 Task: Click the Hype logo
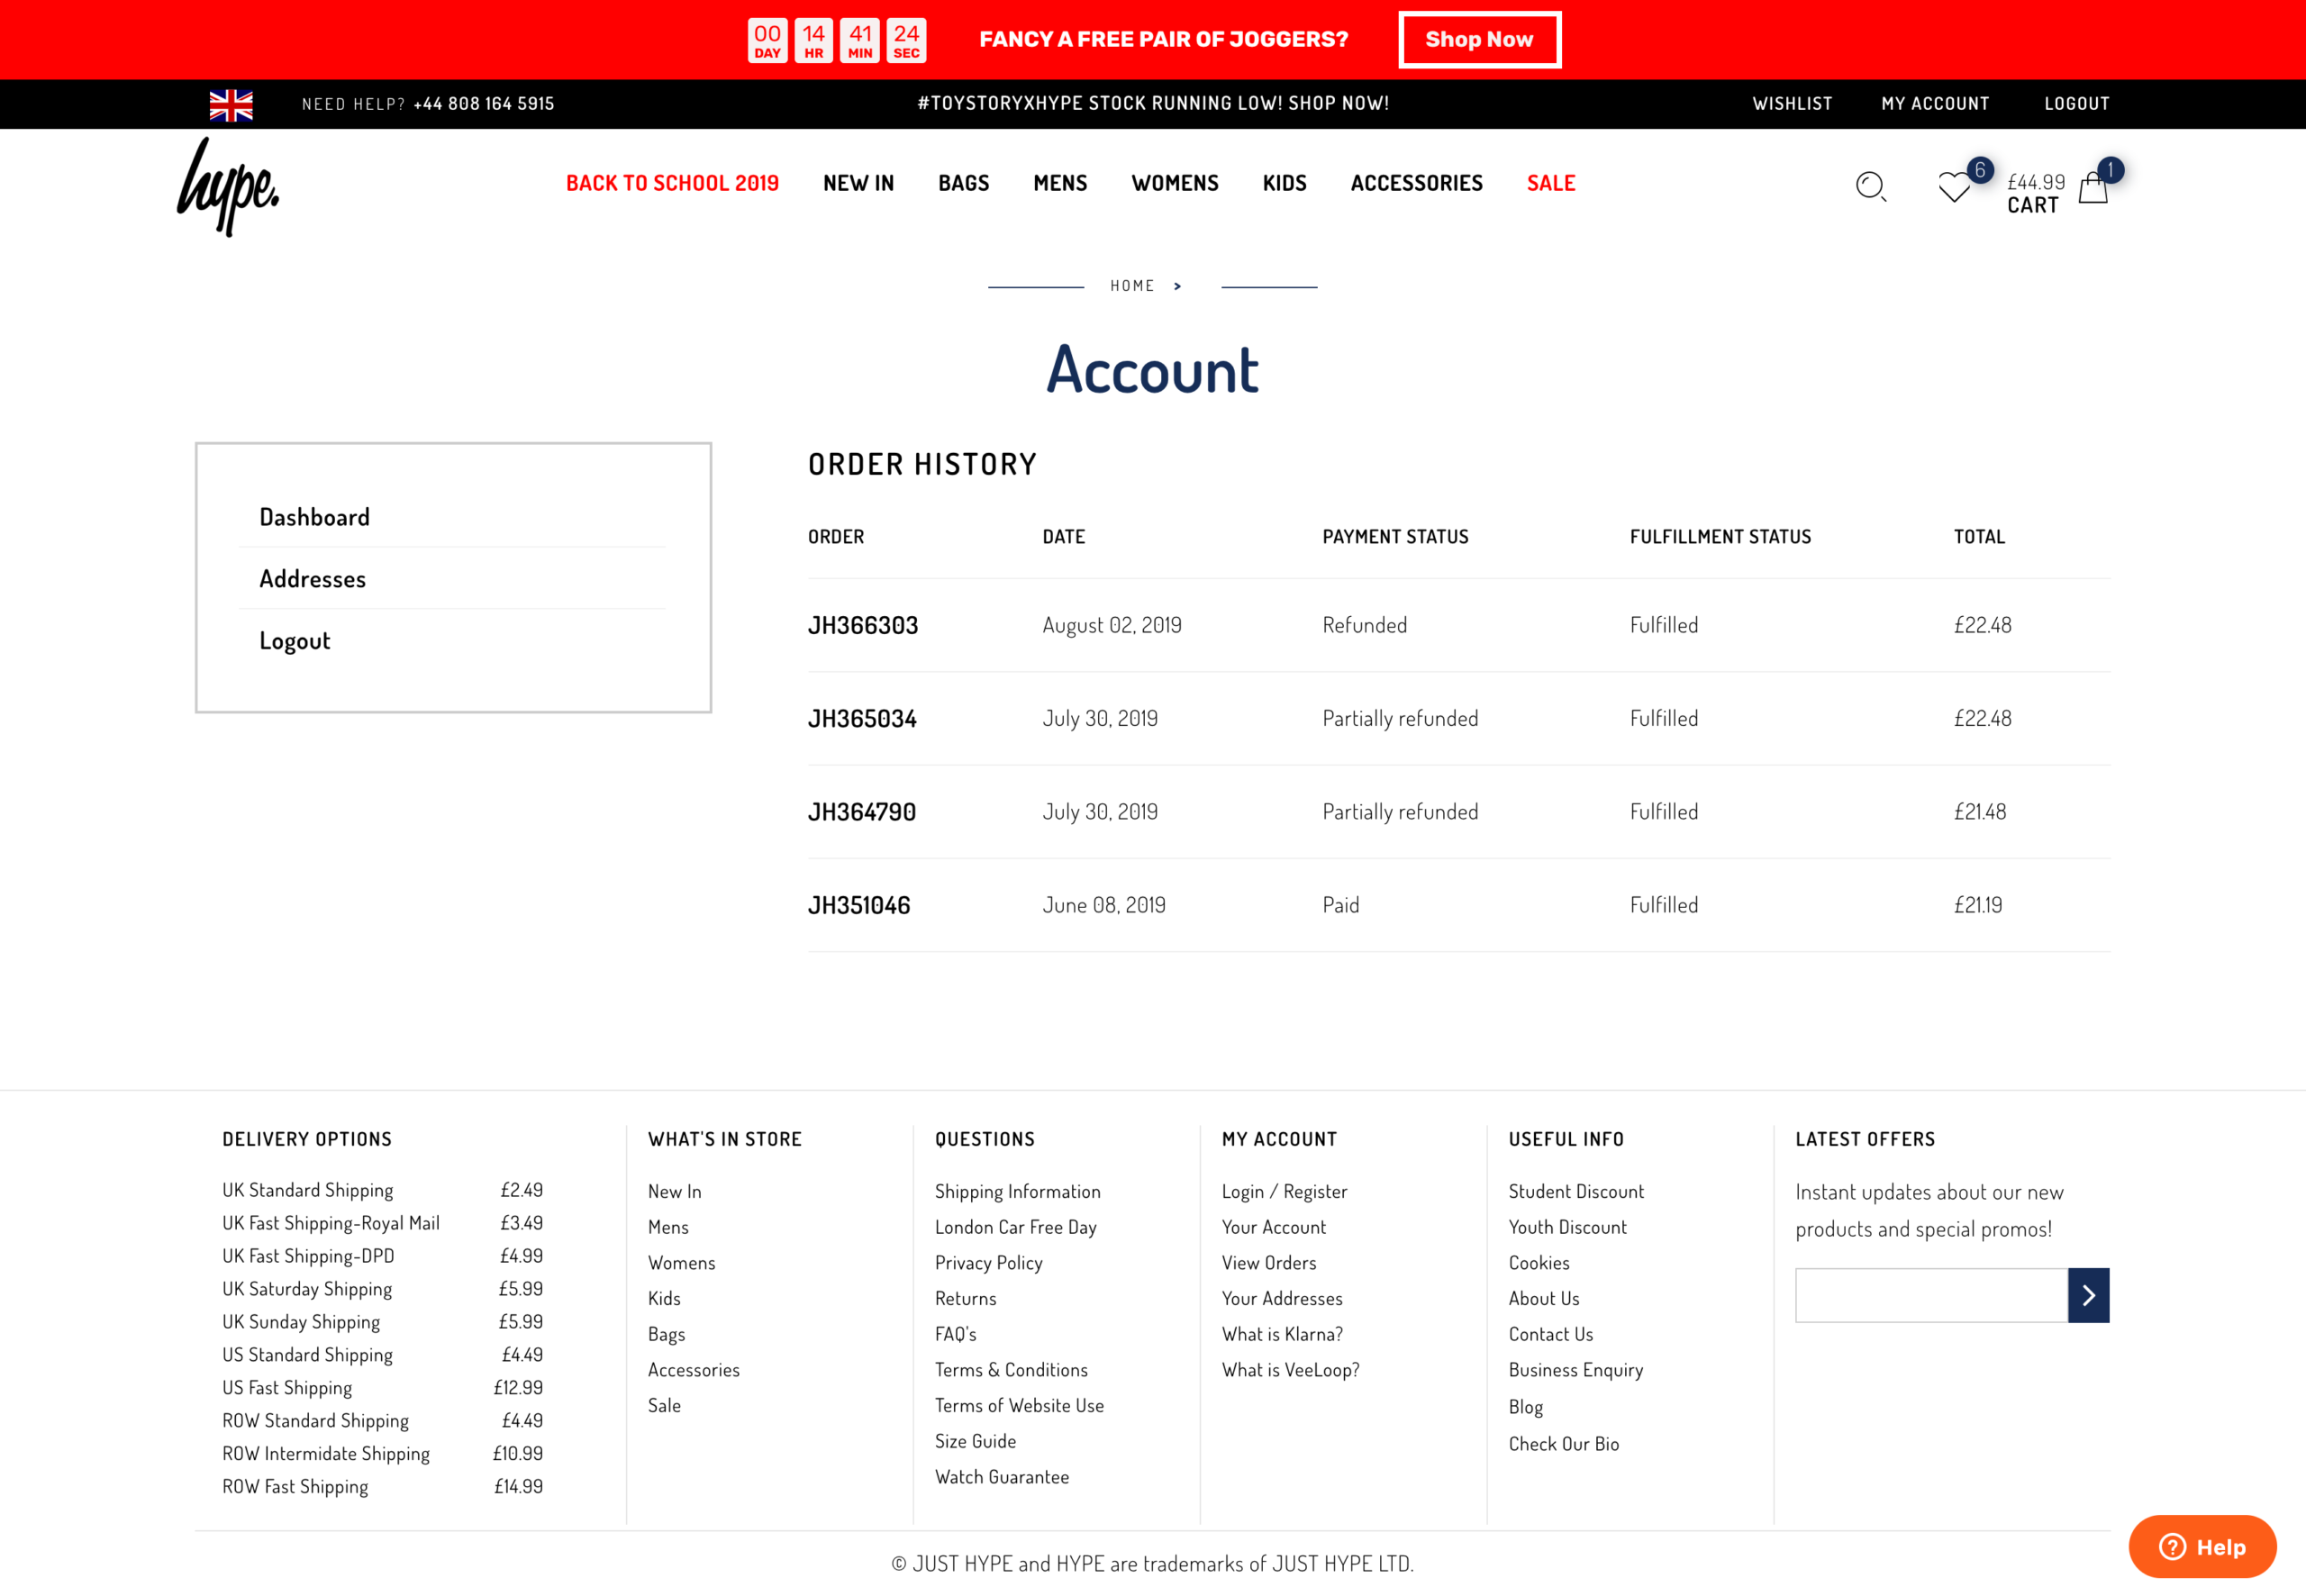(228, 187)
